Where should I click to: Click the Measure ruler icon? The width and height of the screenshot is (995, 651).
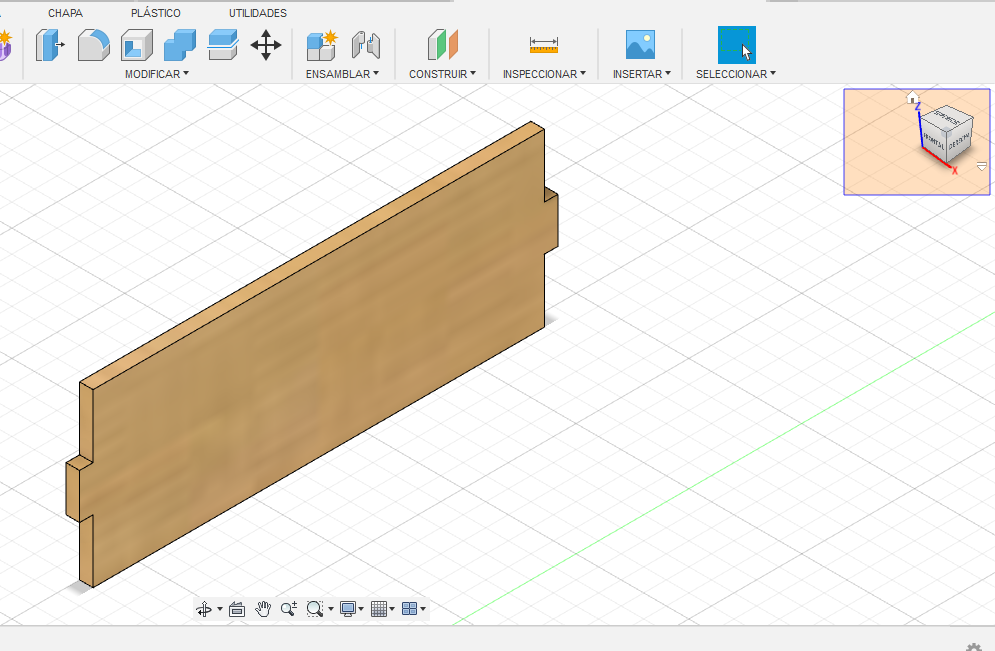[x=544, y=45]
